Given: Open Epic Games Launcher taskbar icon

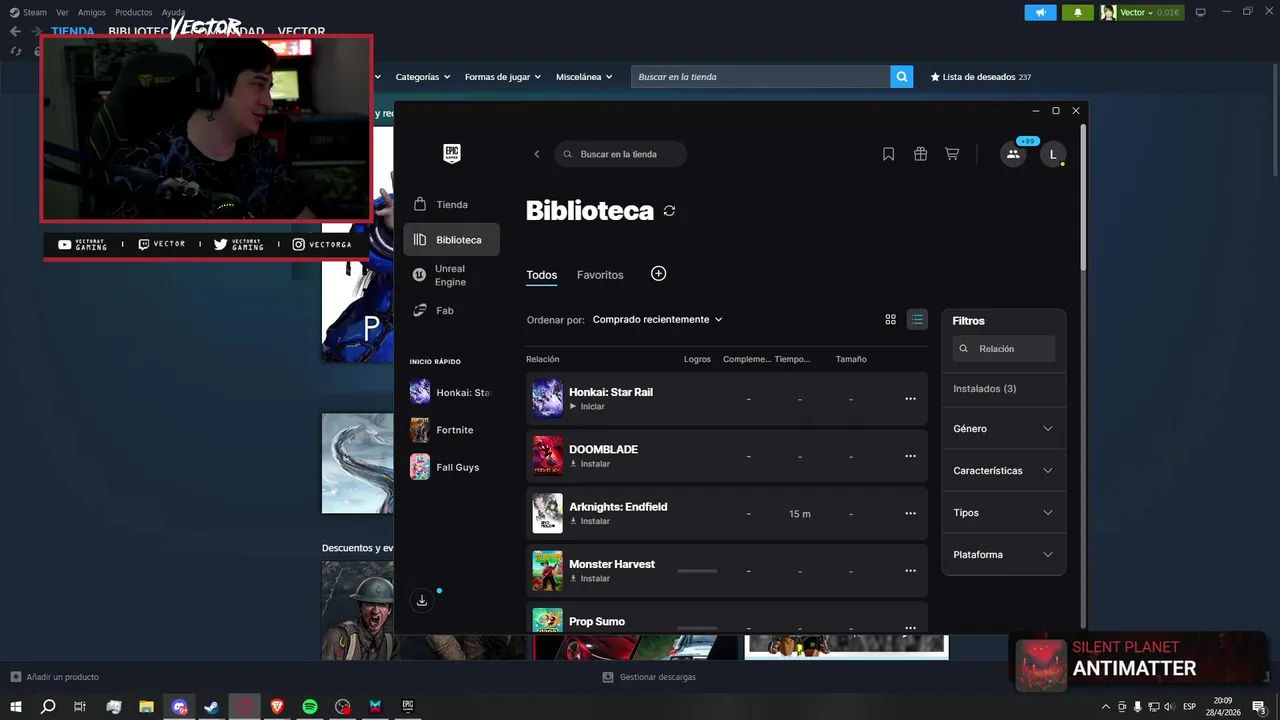Looking at the screenshot, I should pyautogui.click(x=408, y=706).
